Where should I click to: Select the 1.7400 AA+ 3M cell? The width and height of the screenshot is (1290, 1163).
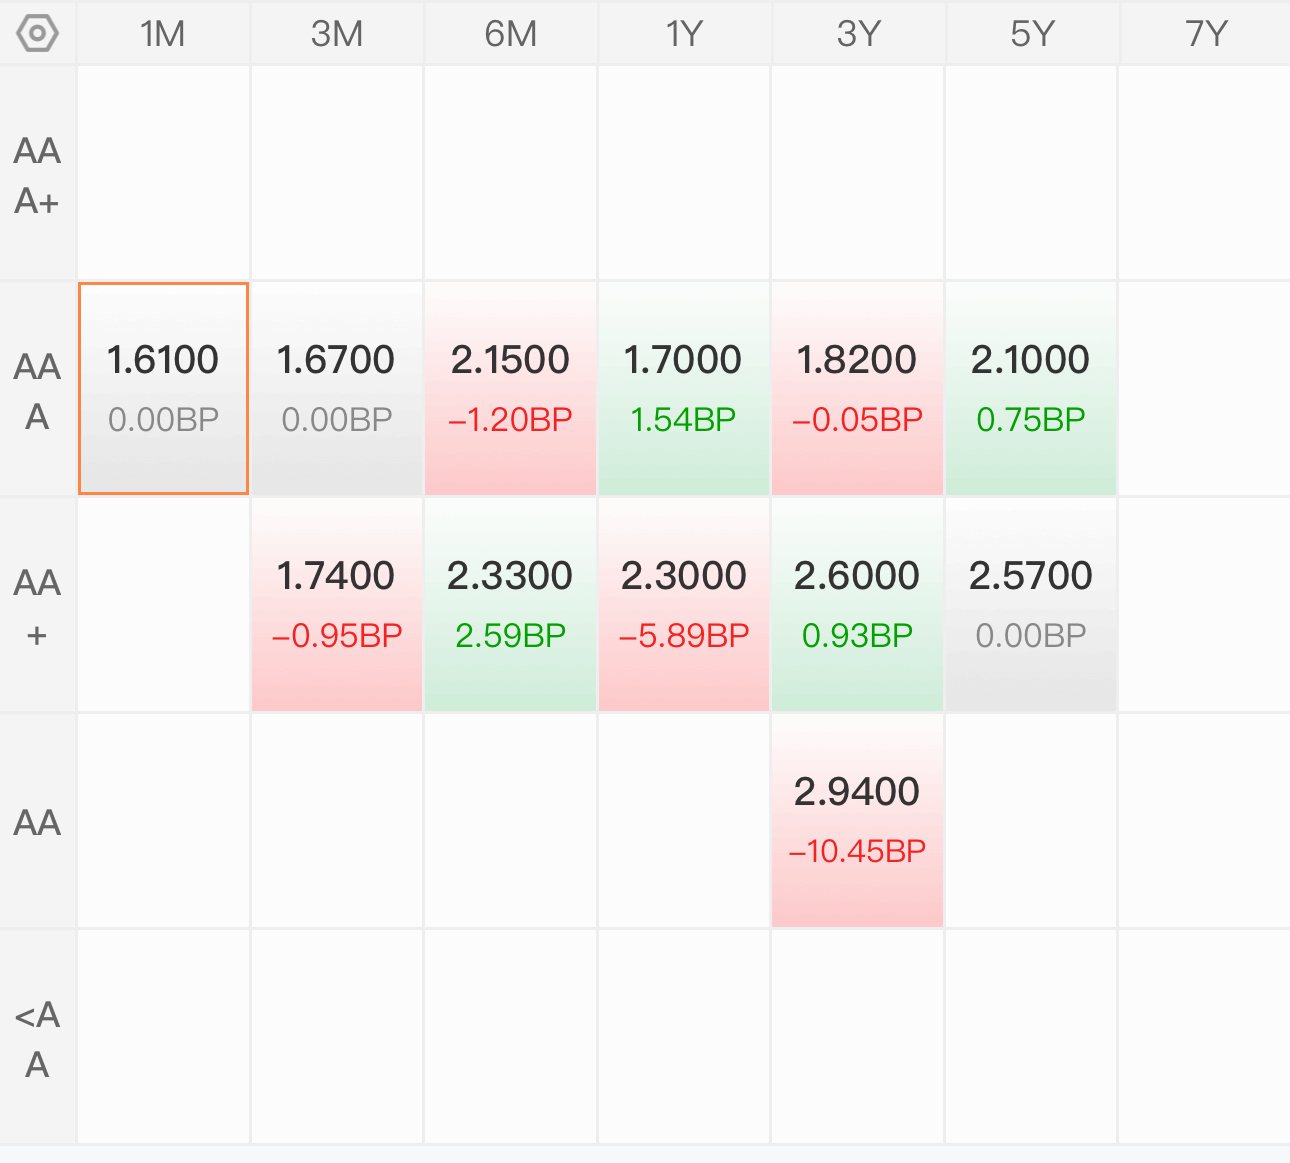pos(337,604)
